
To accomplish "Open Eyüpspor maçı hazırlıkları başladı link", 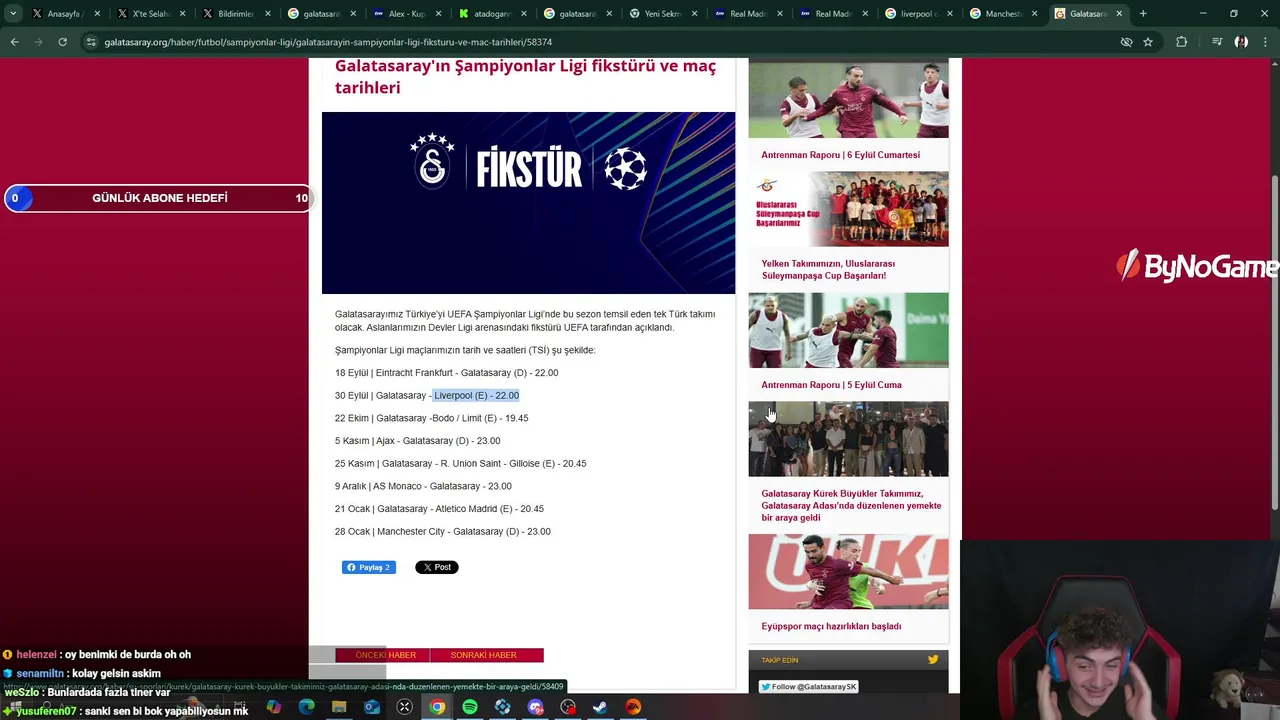I will coord(831,626).
